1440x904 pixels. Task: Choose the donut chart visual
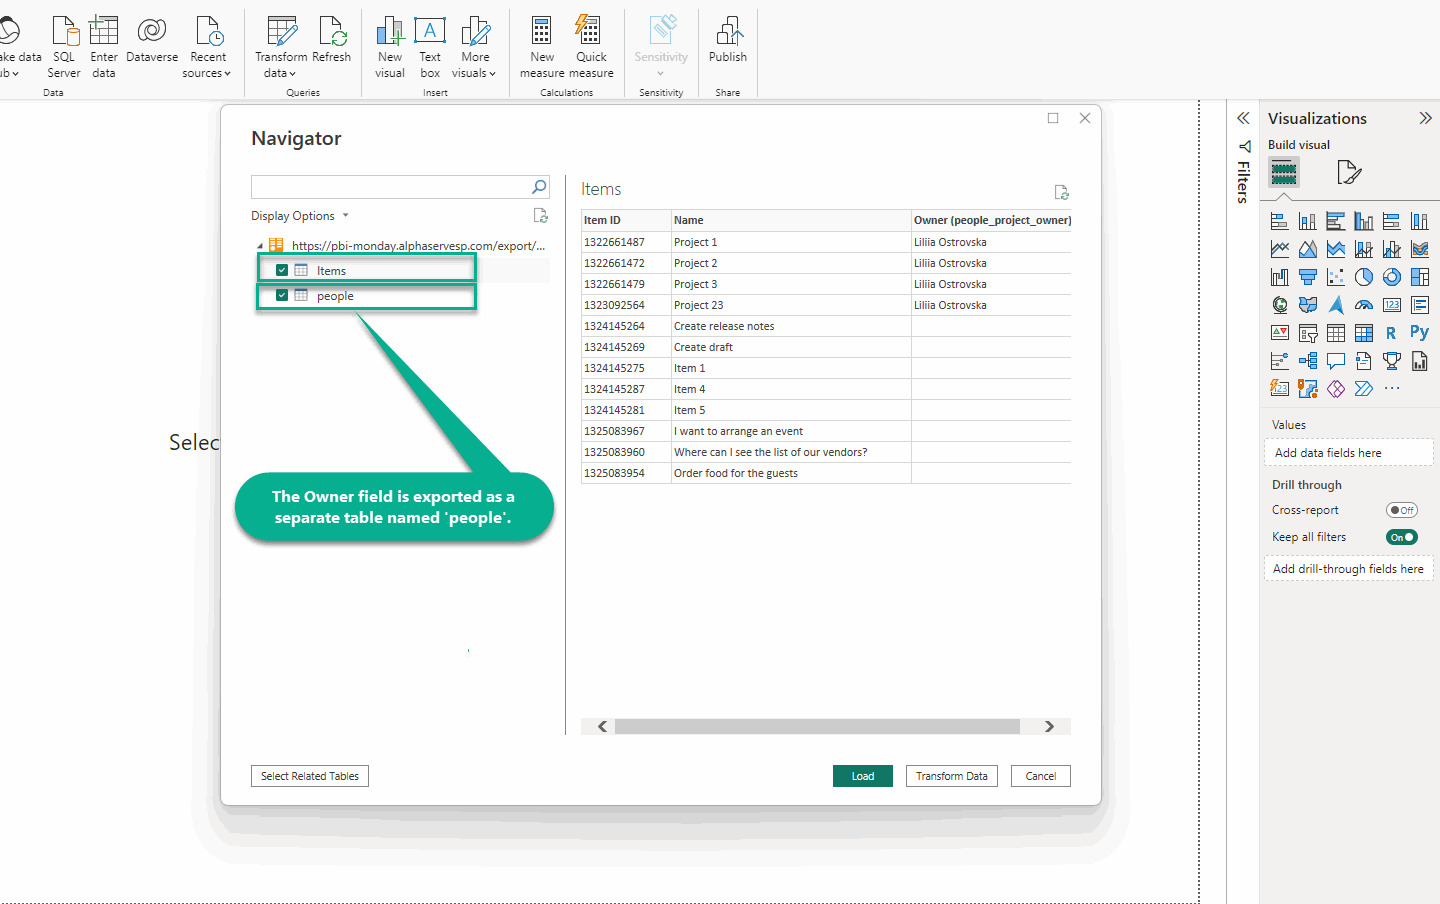[x=1391, y=277]
